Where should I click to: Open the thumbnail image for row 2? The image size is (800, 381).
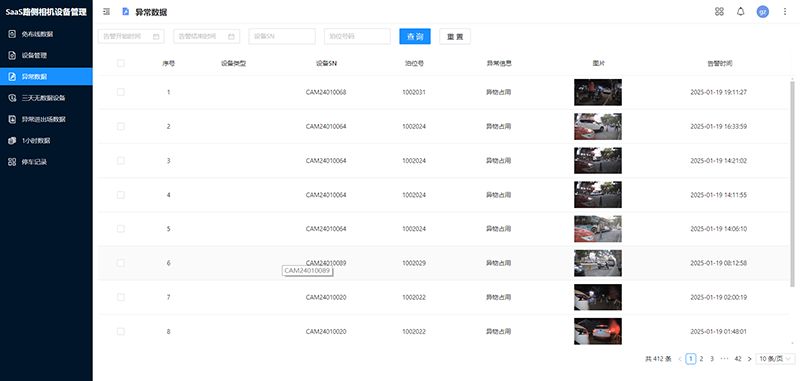point(597,126)
